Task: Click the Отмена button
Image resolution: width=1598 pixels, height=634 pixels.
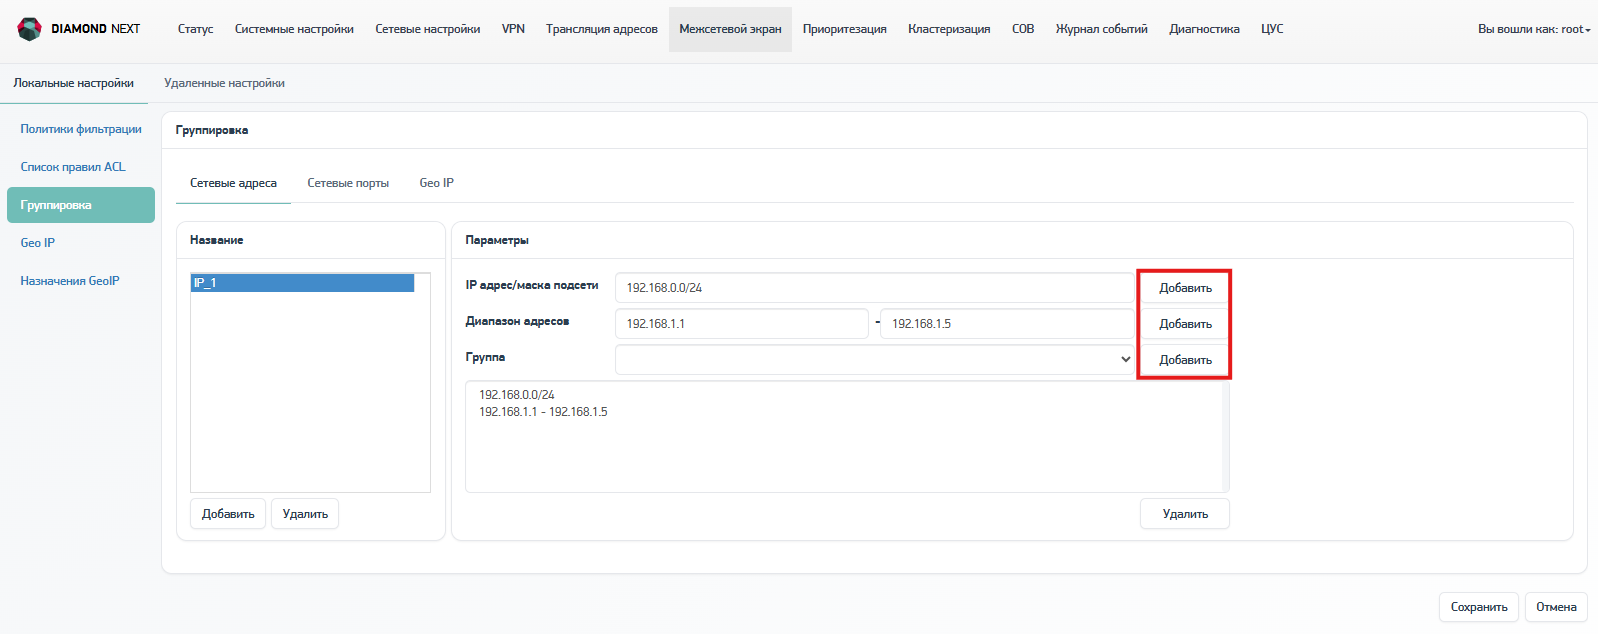Action: pyautogui.click(x=1556, y=607)
